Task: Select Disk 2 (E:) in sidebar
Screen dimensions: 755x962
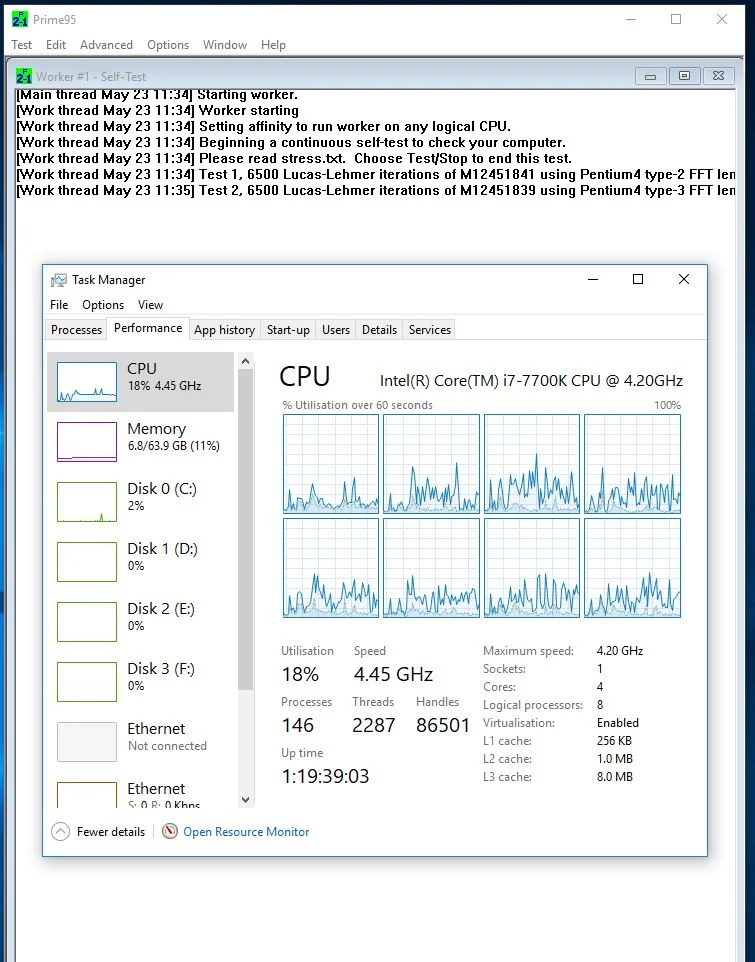Action: (140, 621)
